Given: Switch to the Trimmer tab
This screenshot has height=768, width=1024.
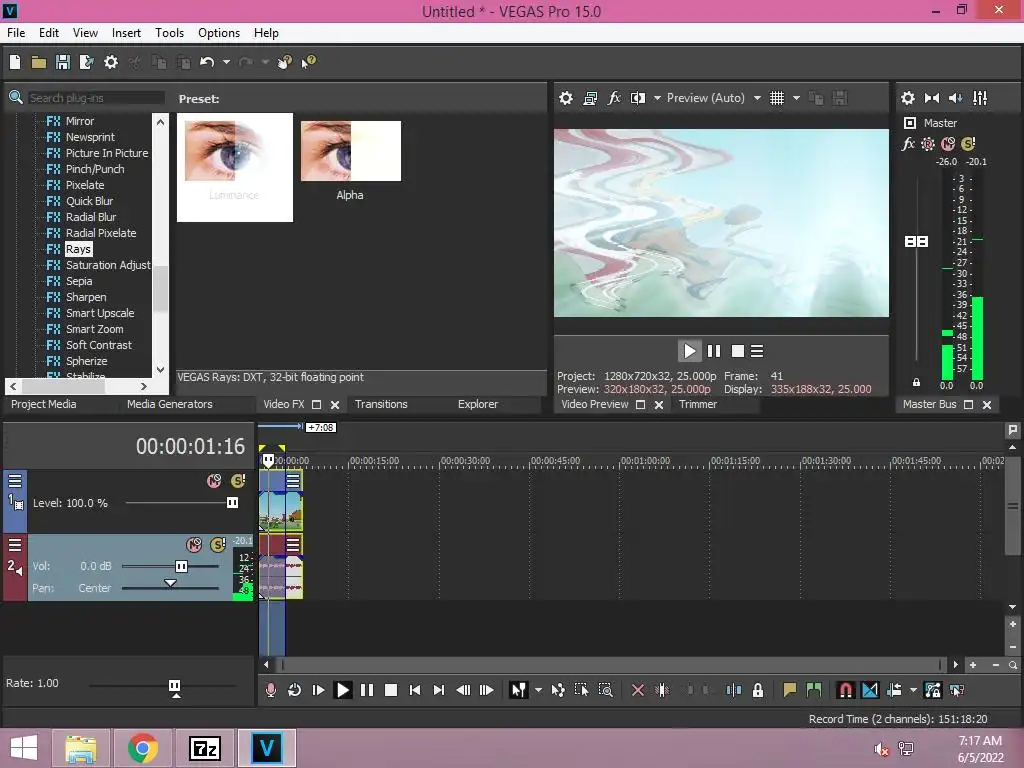Looking at the screenshot, I should [x=697, y=404].
